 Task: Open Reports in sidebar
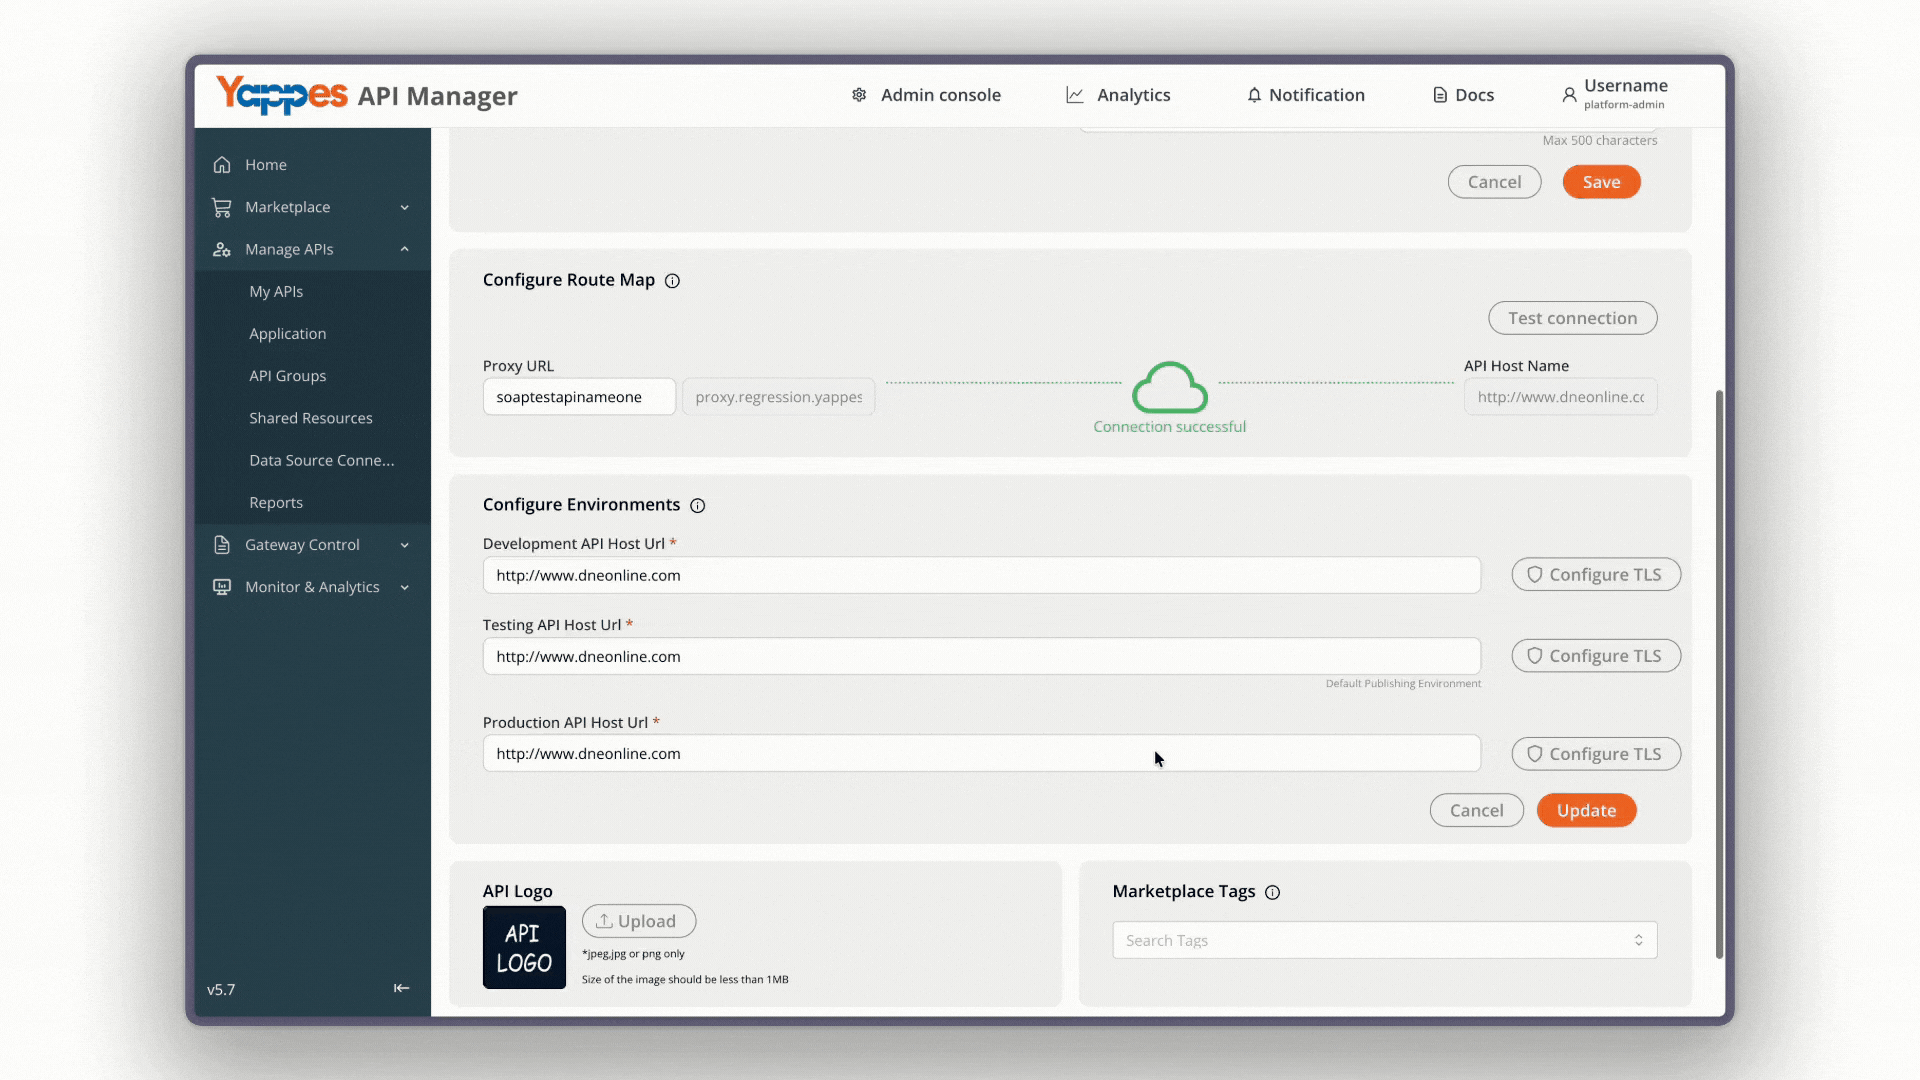(276, 502)
